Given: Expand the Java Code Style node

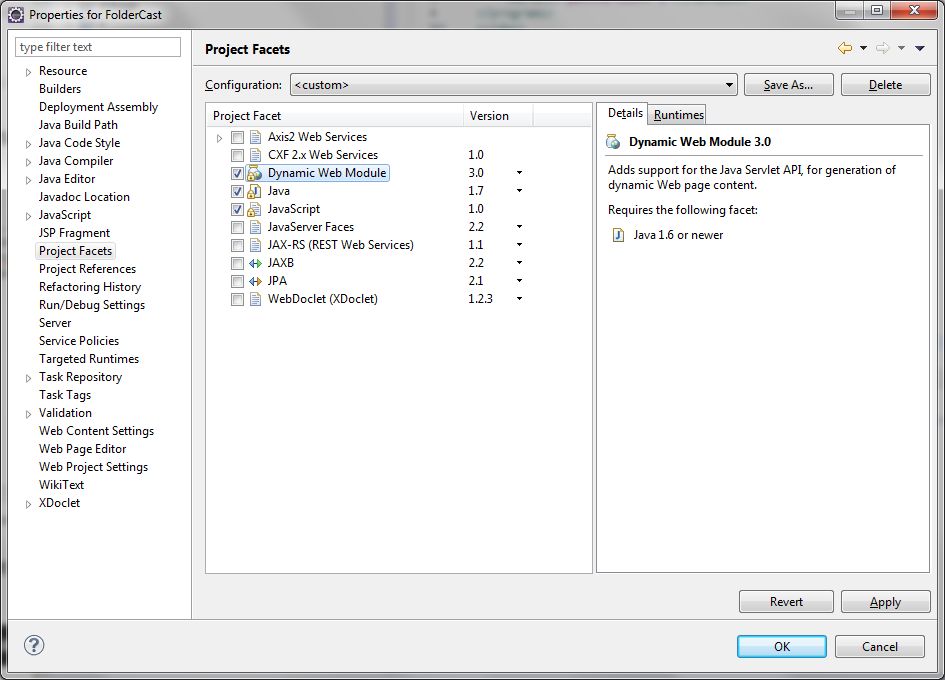Looking at the screenshot, I should coord(28,145).
